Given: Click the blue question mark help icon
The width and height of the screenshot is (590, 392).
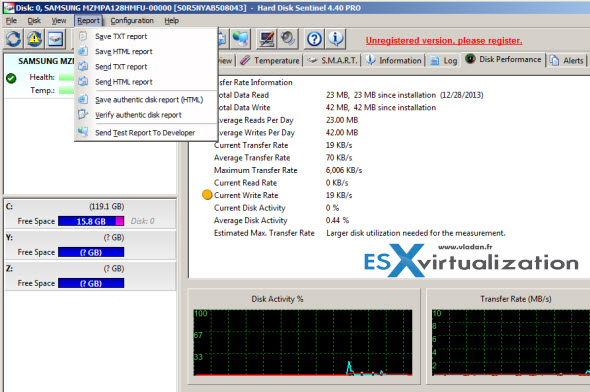Looking at the screenshot, I should 314,39.
